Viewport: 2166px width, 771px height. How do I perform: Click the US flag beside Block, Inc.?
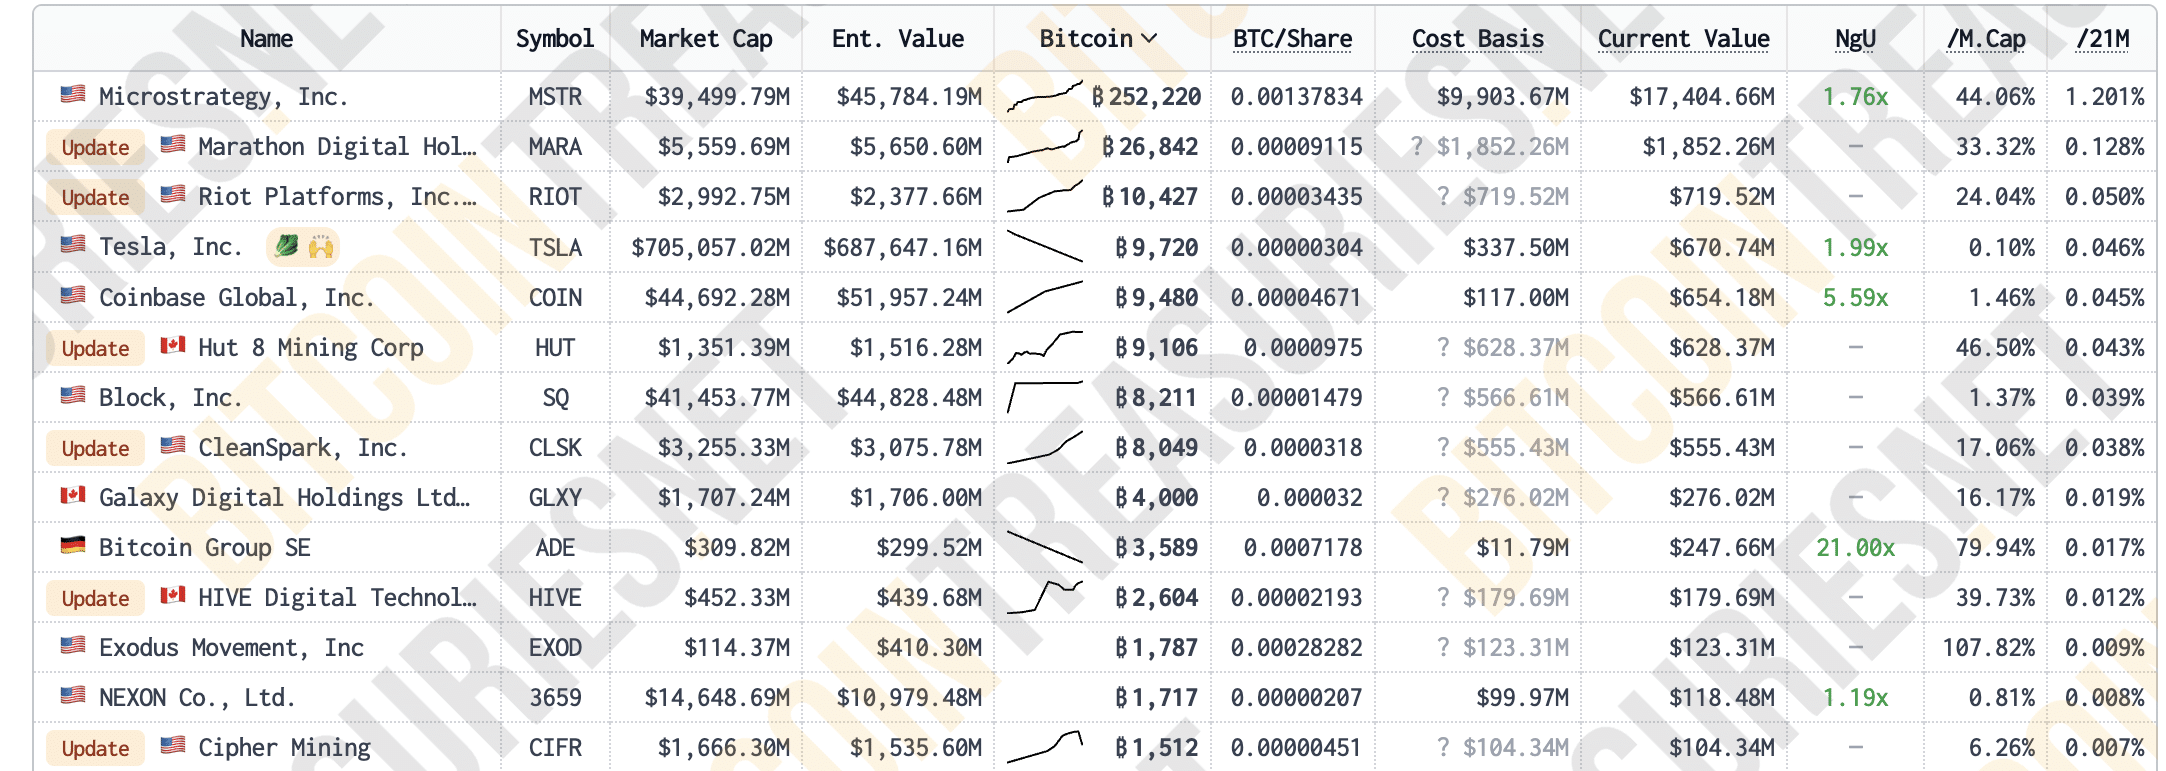(x=73, y=395)
